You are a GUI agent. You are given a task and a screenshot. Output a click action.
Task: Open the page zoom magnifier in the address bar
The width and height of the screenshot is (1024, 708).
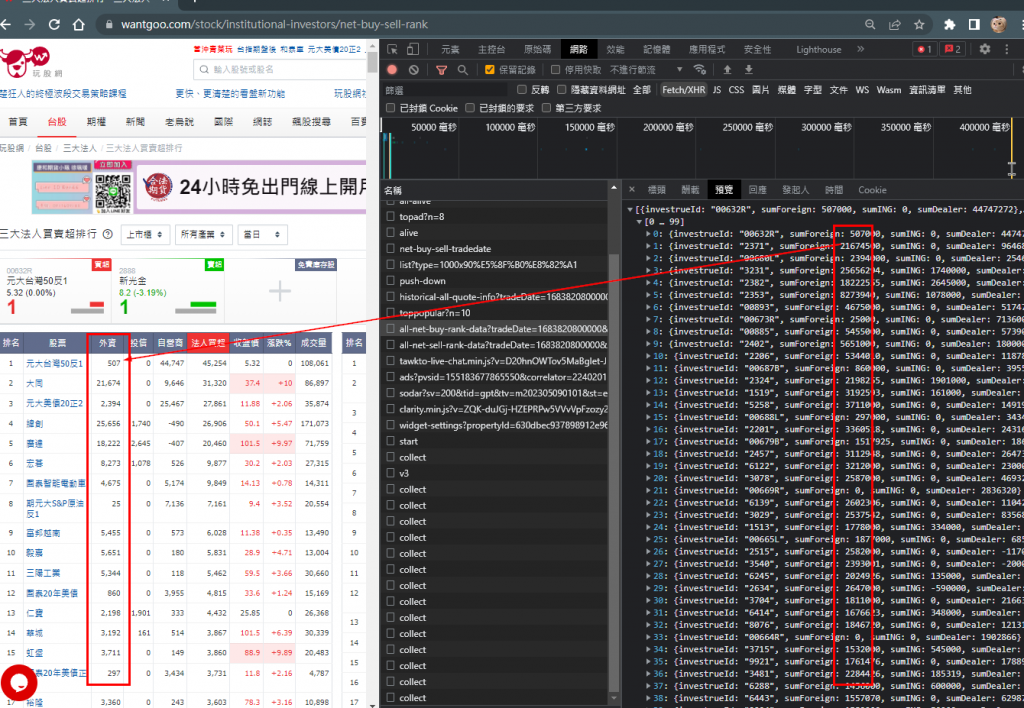[x=870, y=25]
